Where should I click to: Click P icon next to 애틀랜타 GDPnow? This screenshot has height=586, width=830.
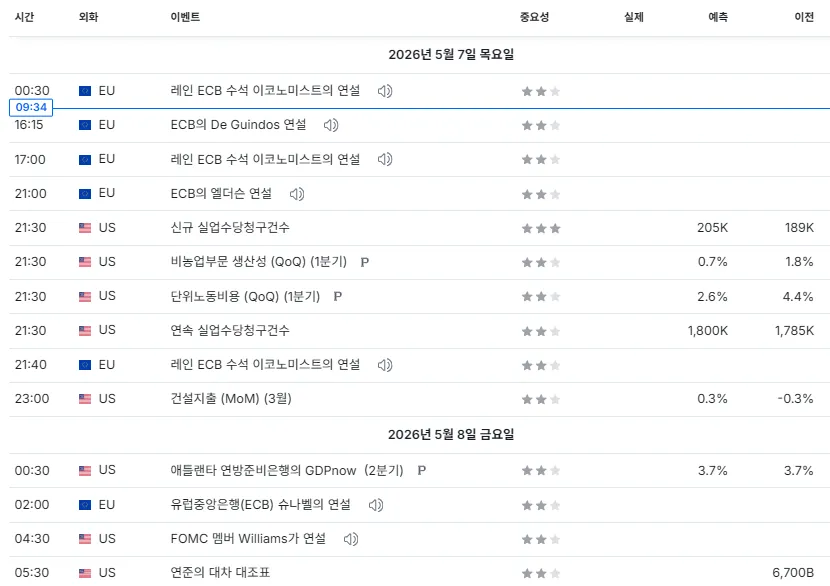coord(421,470)
